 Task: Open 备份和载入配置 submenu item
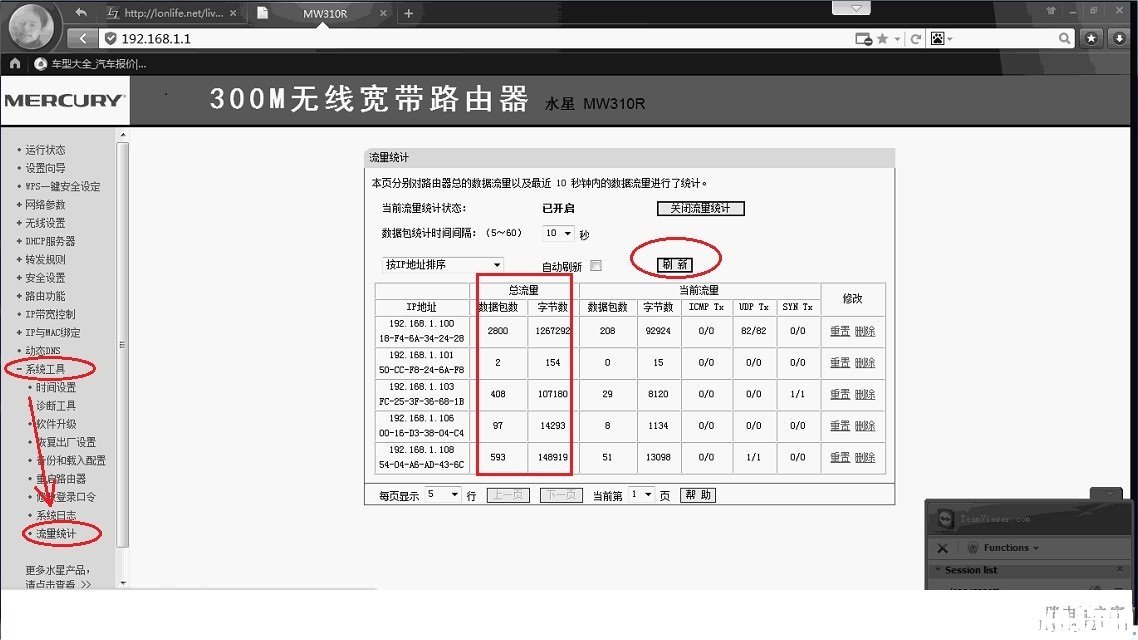tap(70, 461)
